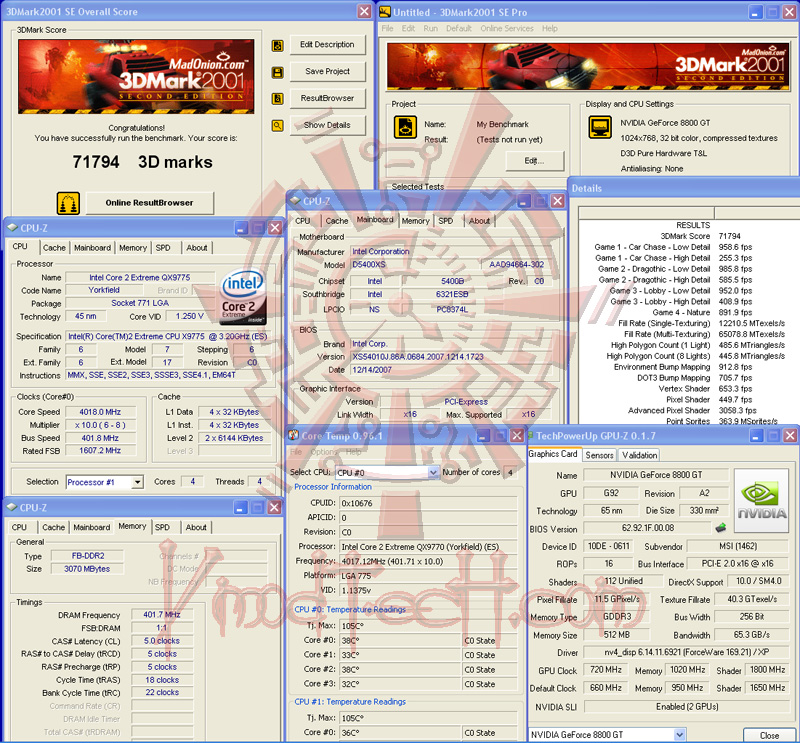Click the Edit Description button
The width and height of the screenshot is (800, 743).
coord(328,44)
